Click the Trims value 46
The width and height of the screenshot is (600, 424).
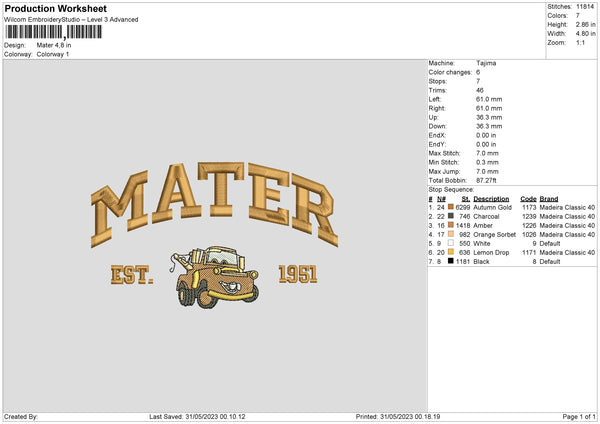tap(480, 90)
